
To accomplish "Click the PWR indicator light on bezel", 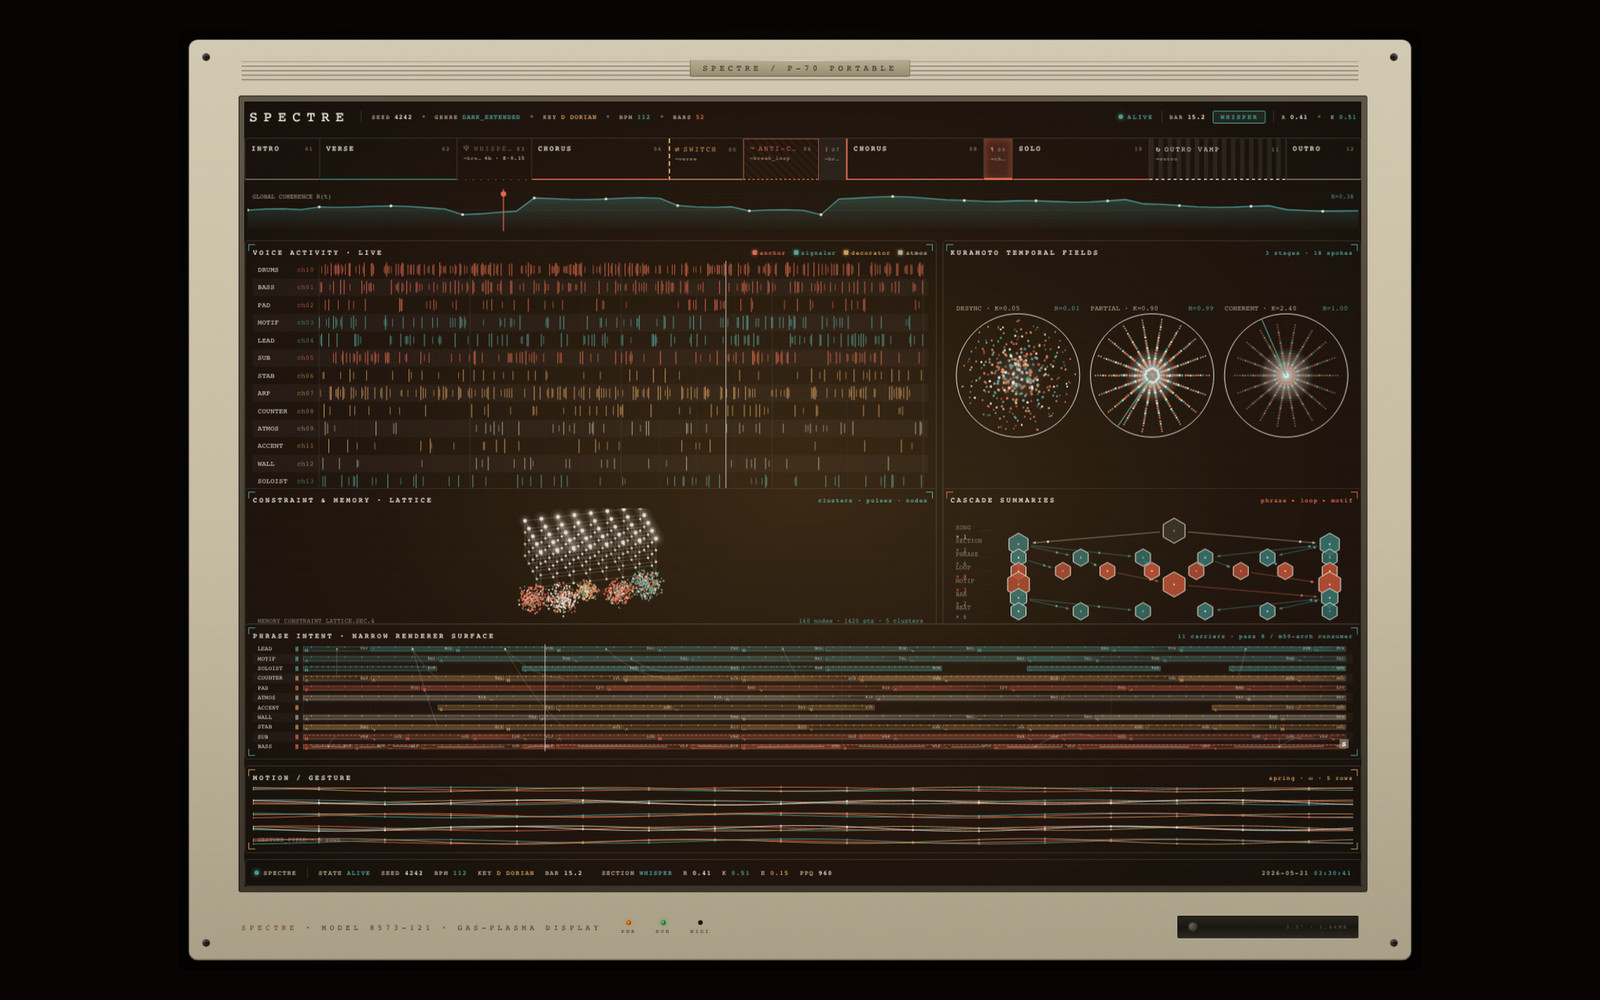I will (628, 923).
